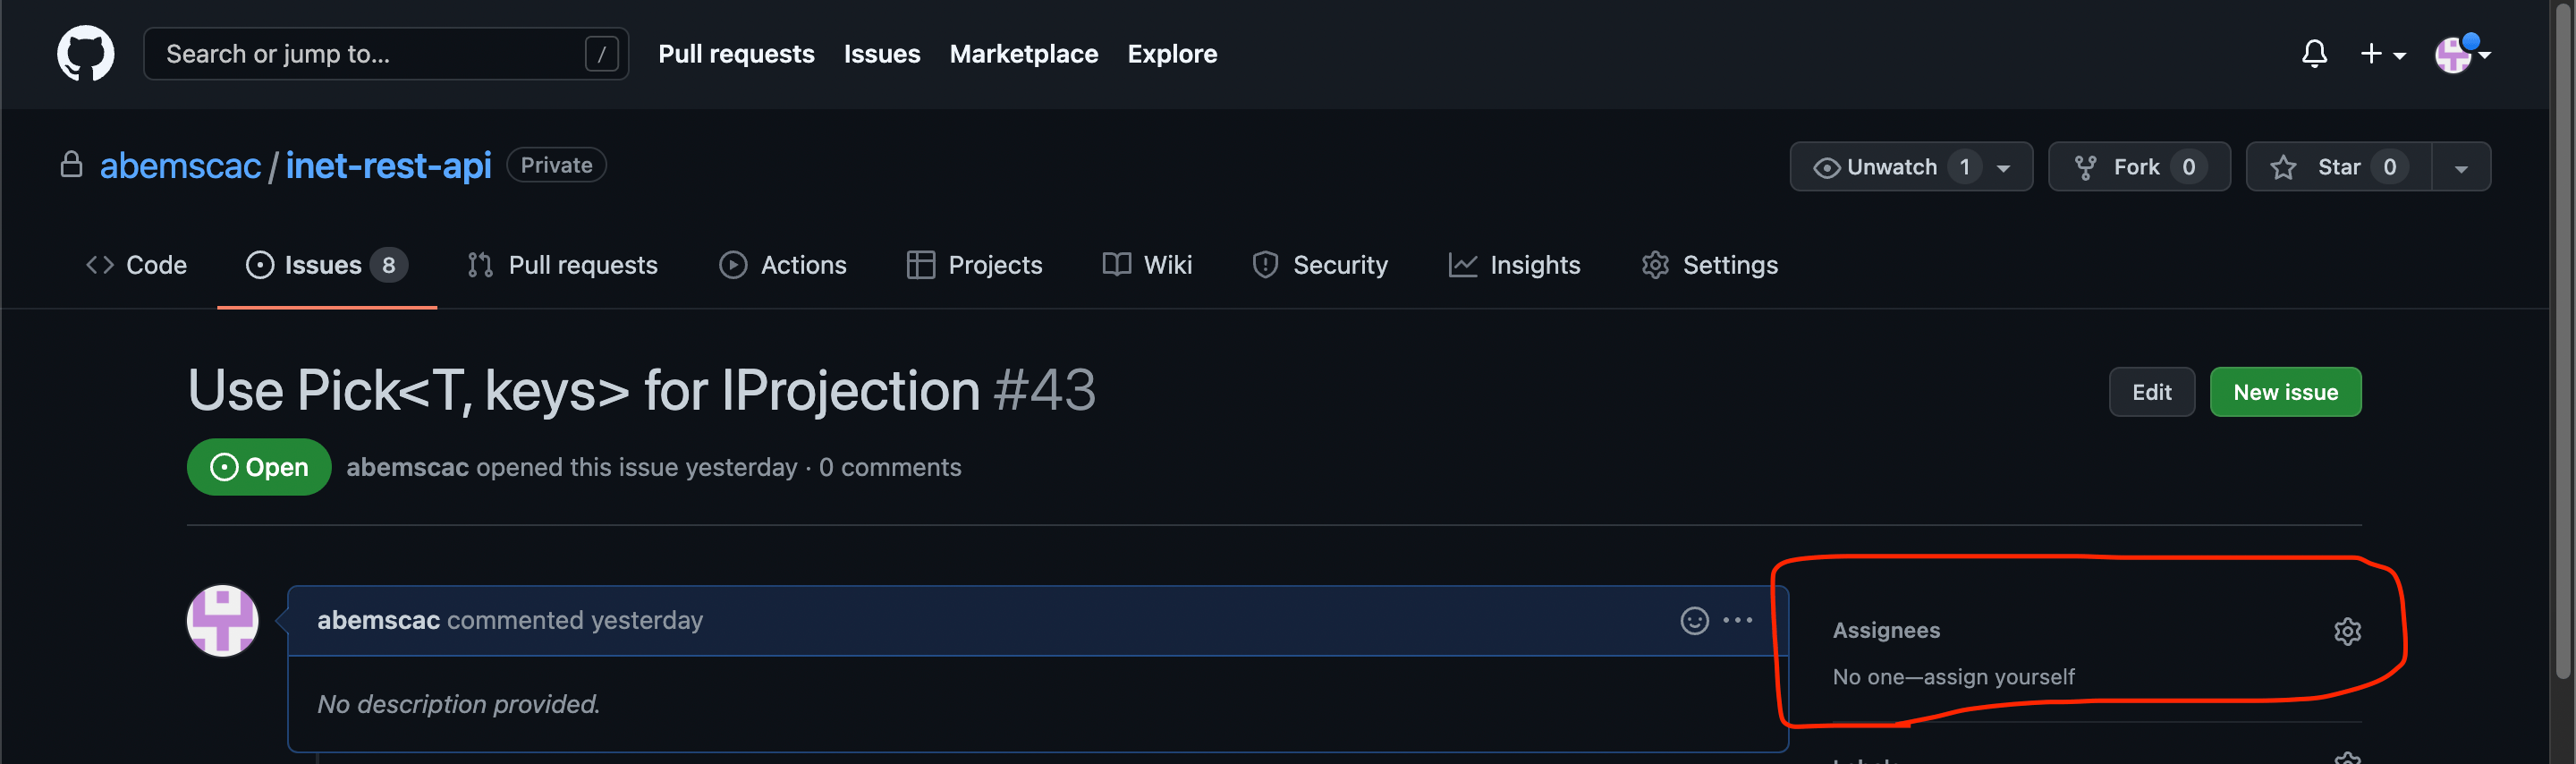
Task: Click the GitHub Octocat logo
Action: [x=86, y=54]
